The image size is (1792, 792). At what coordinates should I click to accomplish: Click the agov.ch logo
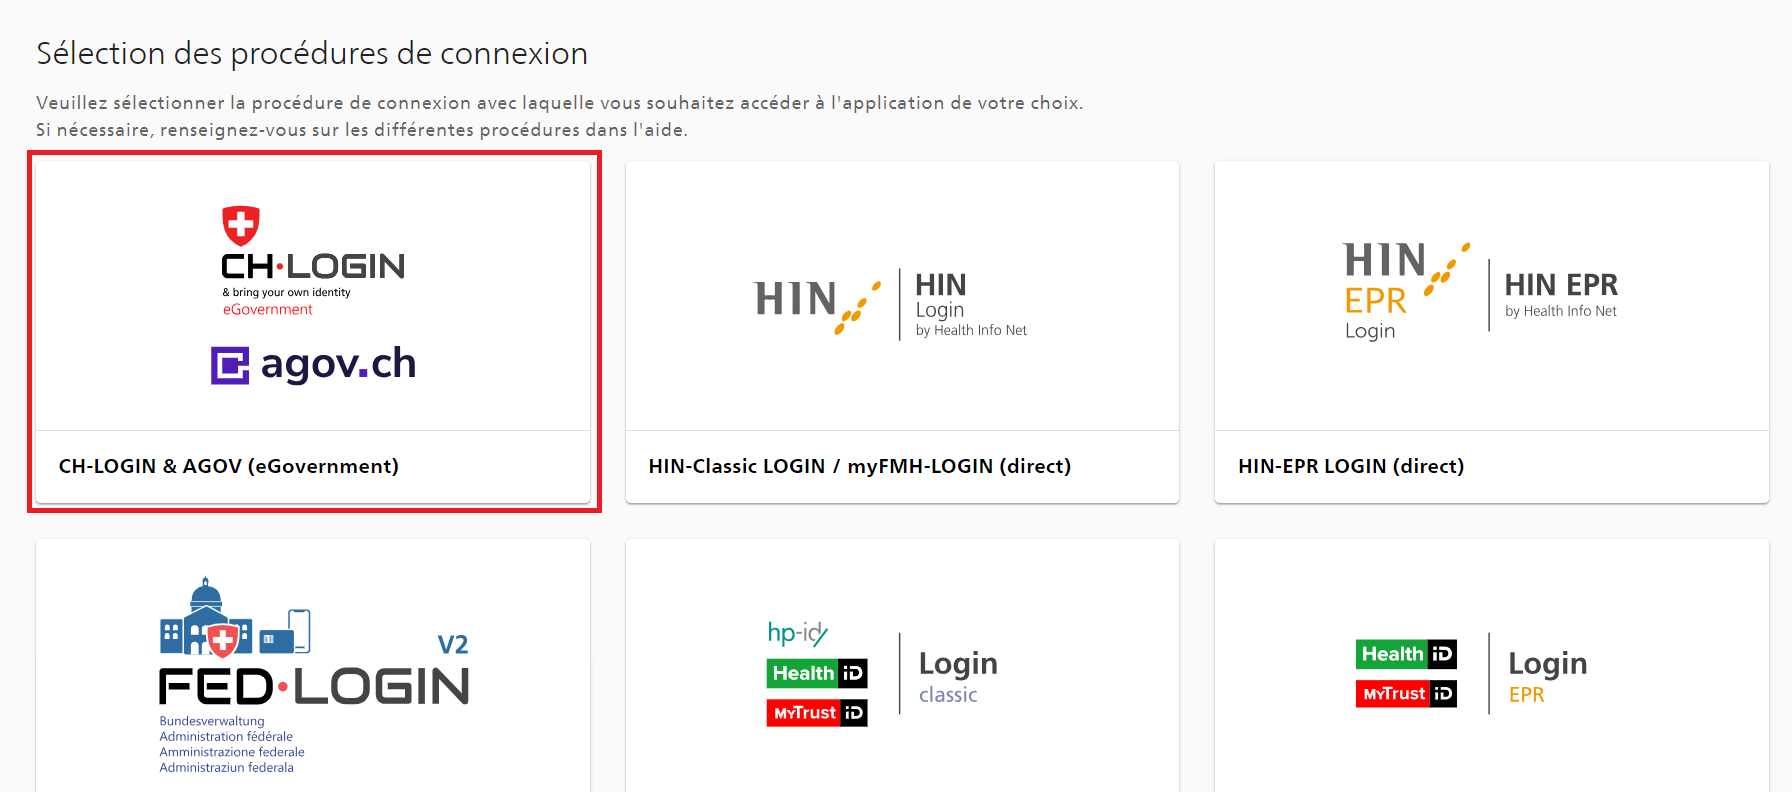click(x=313, y=364)
